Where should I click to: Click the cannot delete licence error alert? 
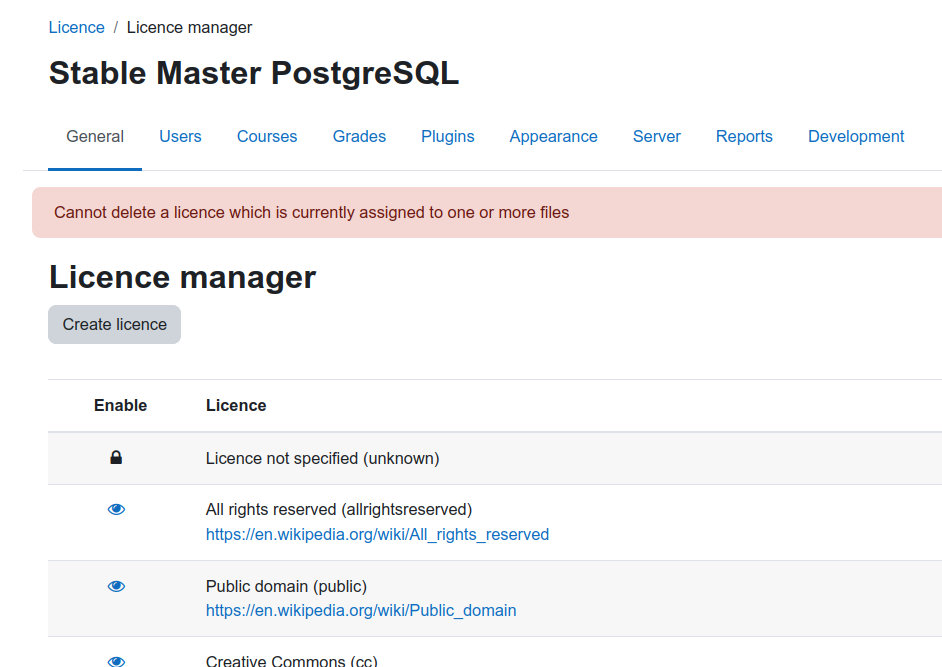coord(487,213)
